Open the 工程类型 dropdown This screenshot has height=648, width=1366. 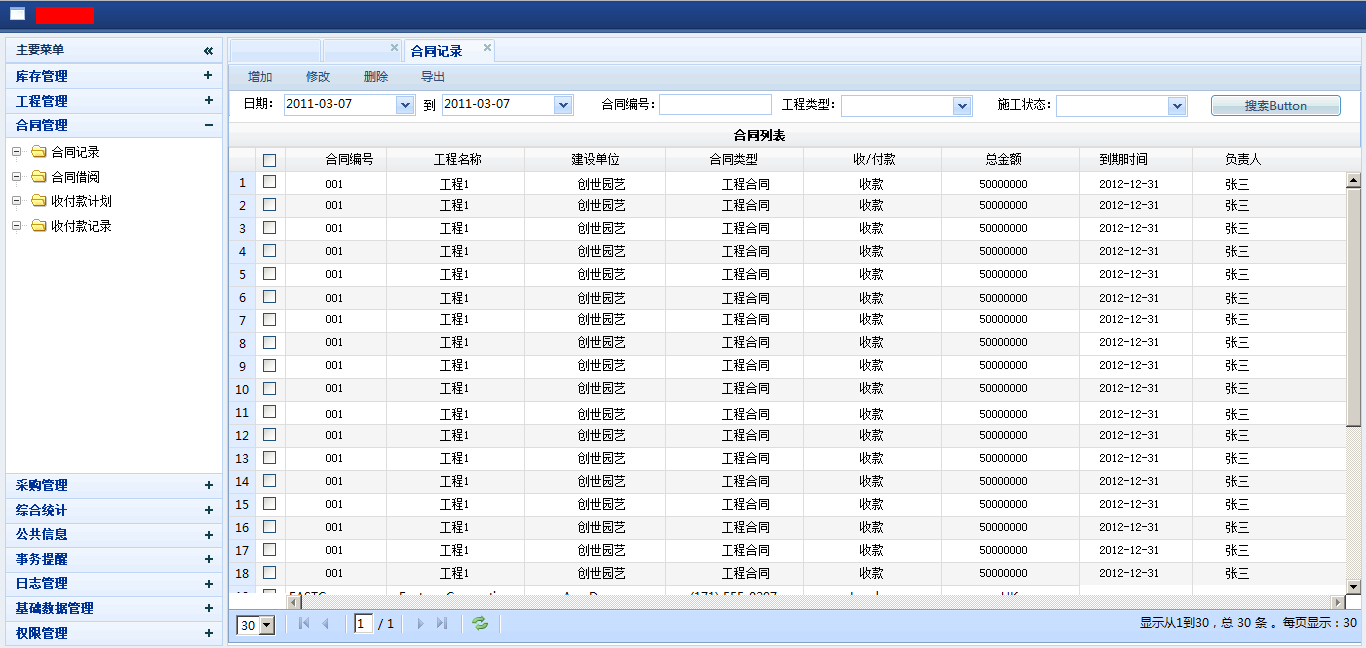(x=962, y=106)
